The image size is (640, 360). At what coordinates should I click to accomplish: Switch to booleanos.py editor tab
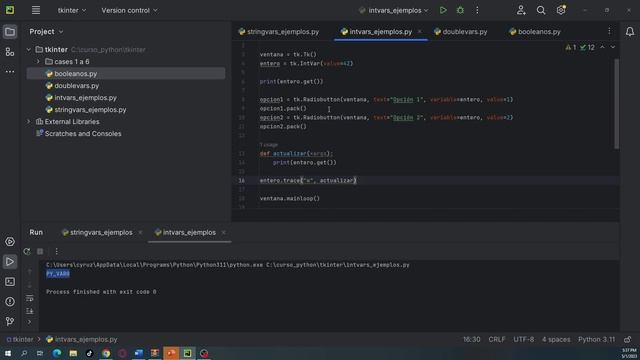[x=535, y=31]
